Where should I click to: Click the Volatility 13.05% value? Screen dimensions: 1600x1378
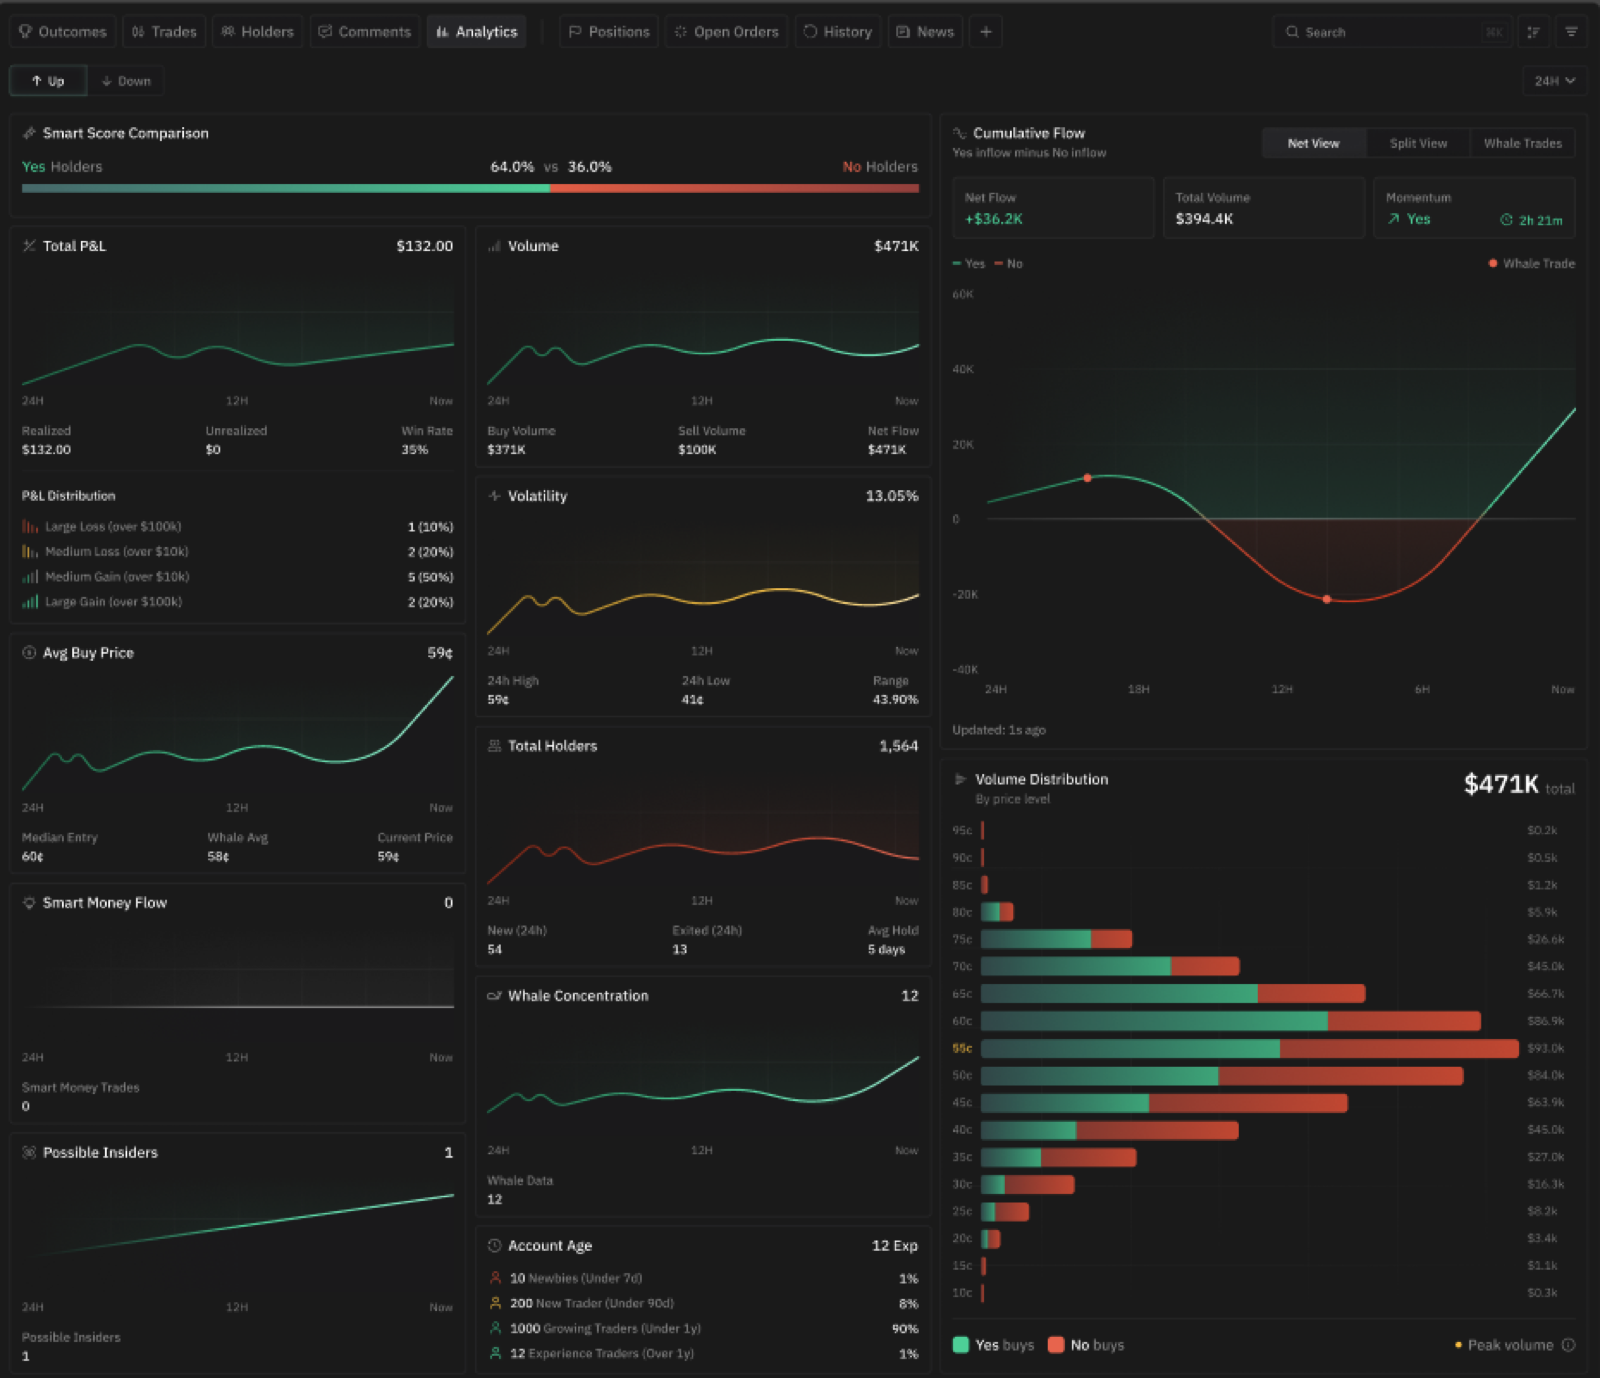[892, 496]
